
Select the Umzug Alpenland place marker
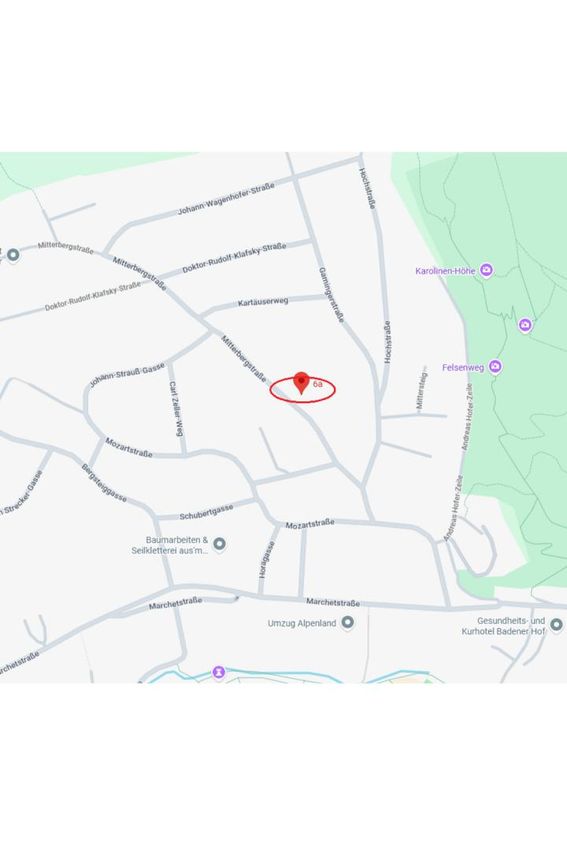point(348,623)
